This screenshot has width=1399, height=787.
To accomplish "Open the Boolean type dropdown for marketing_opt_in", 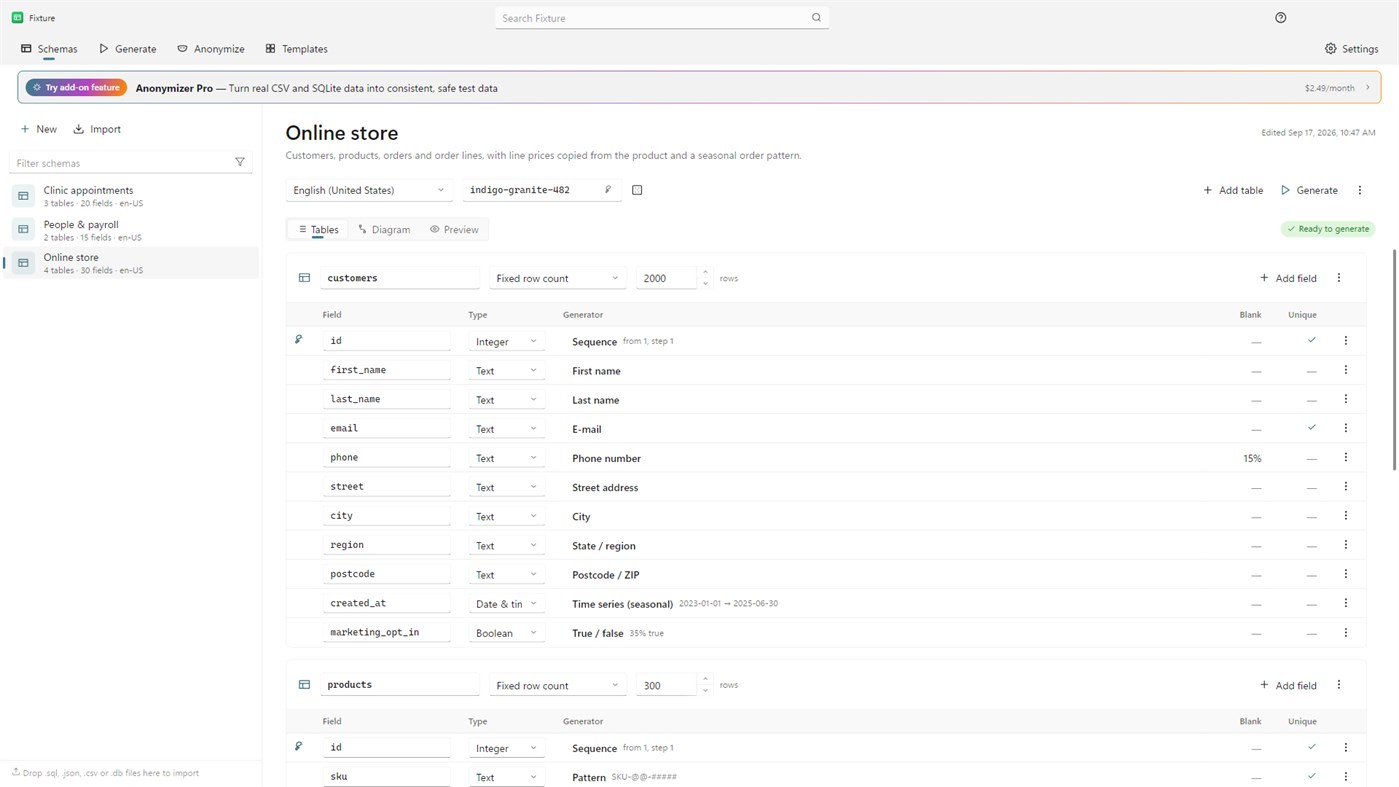I will (506, 633).
